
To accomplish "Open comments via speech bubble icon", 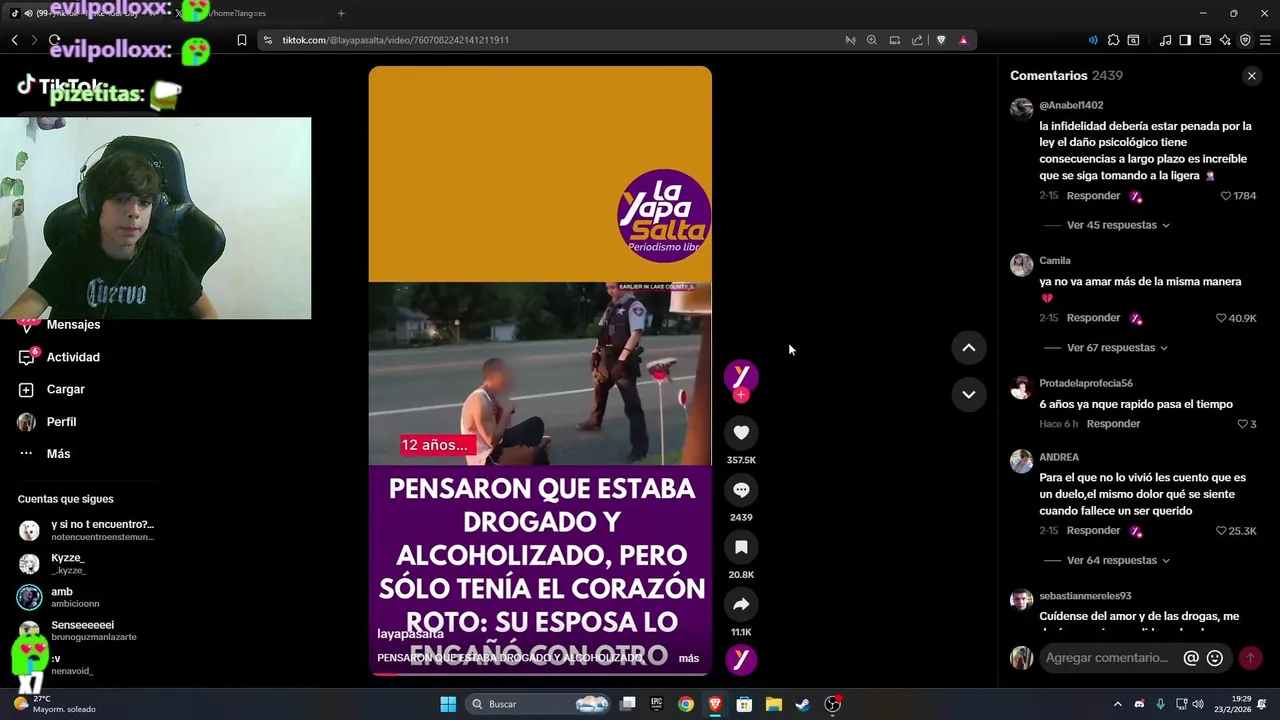I will pyautogui.click(x=741, y=490).
